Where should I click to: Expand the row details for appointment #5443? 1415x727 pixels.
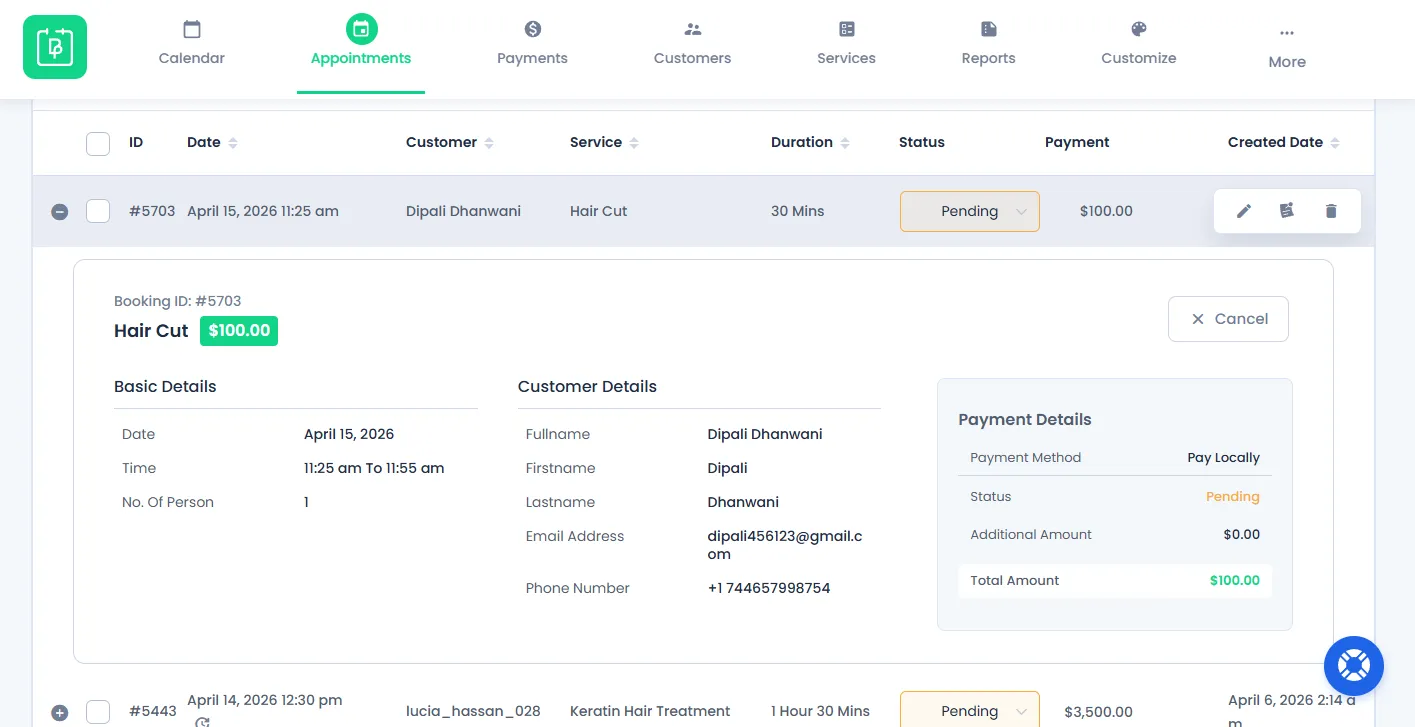[60, 713]
